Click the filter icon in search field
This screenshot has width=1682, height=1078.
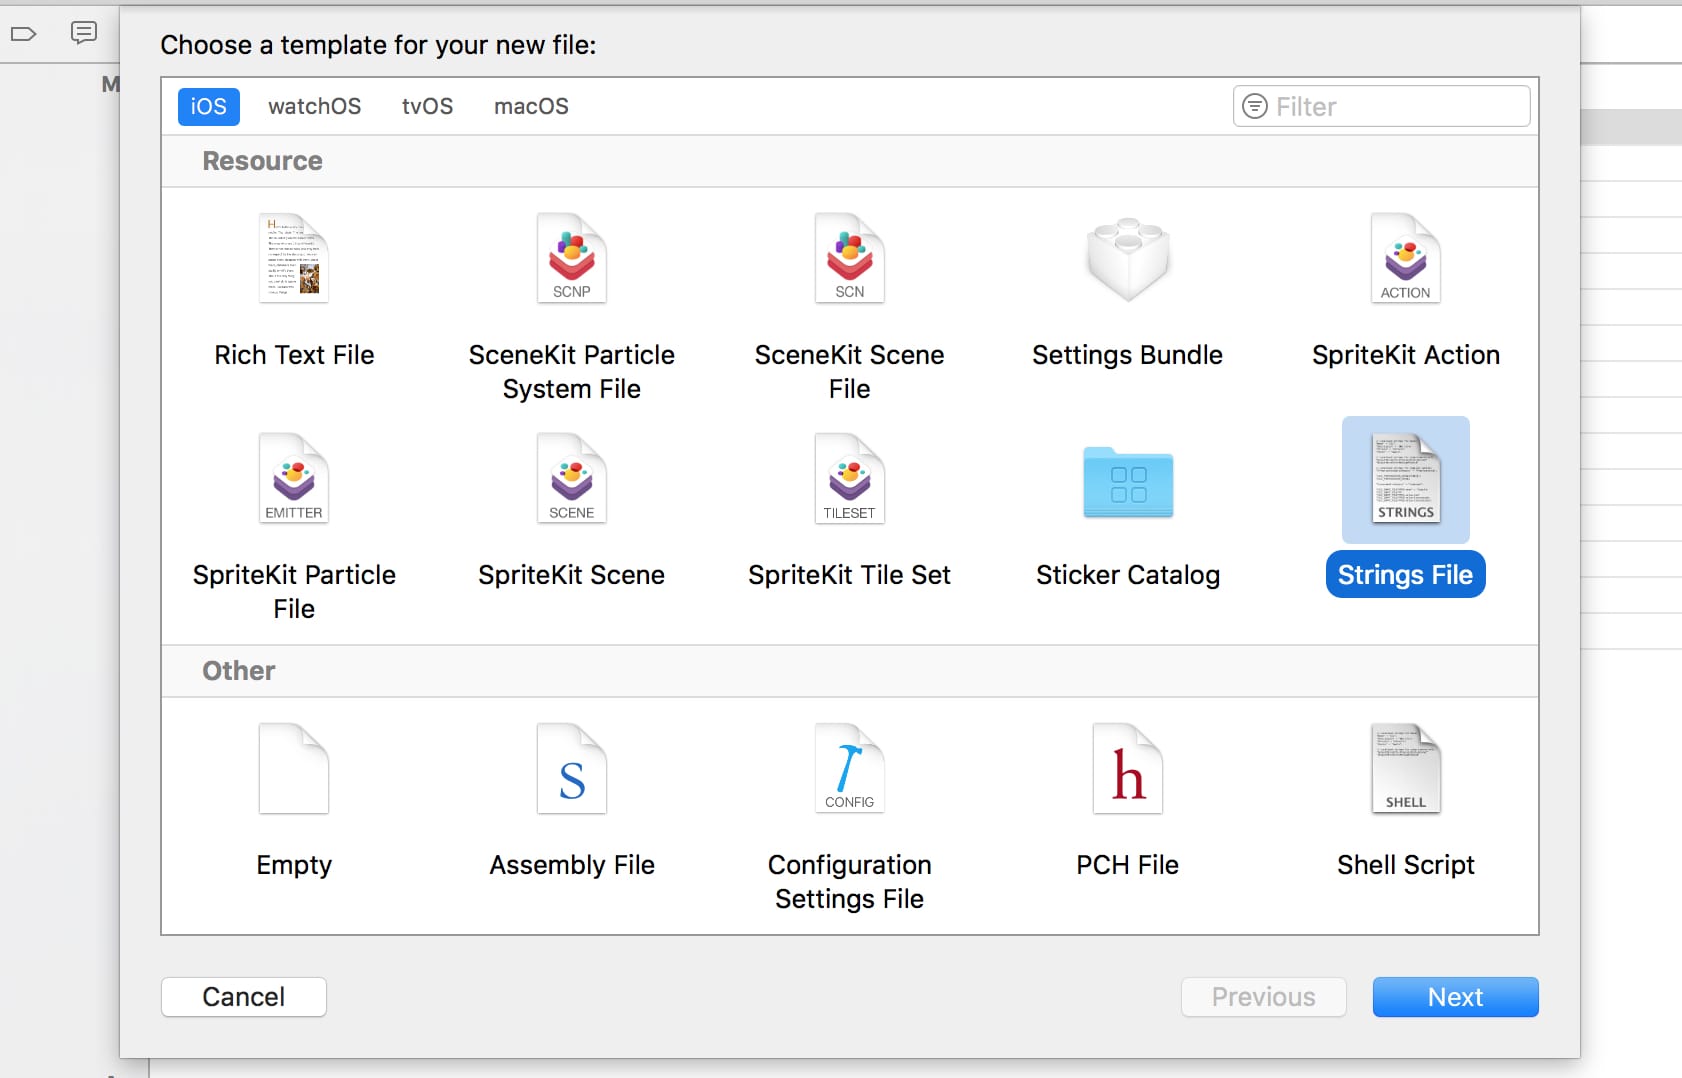tap(1254, 106)
